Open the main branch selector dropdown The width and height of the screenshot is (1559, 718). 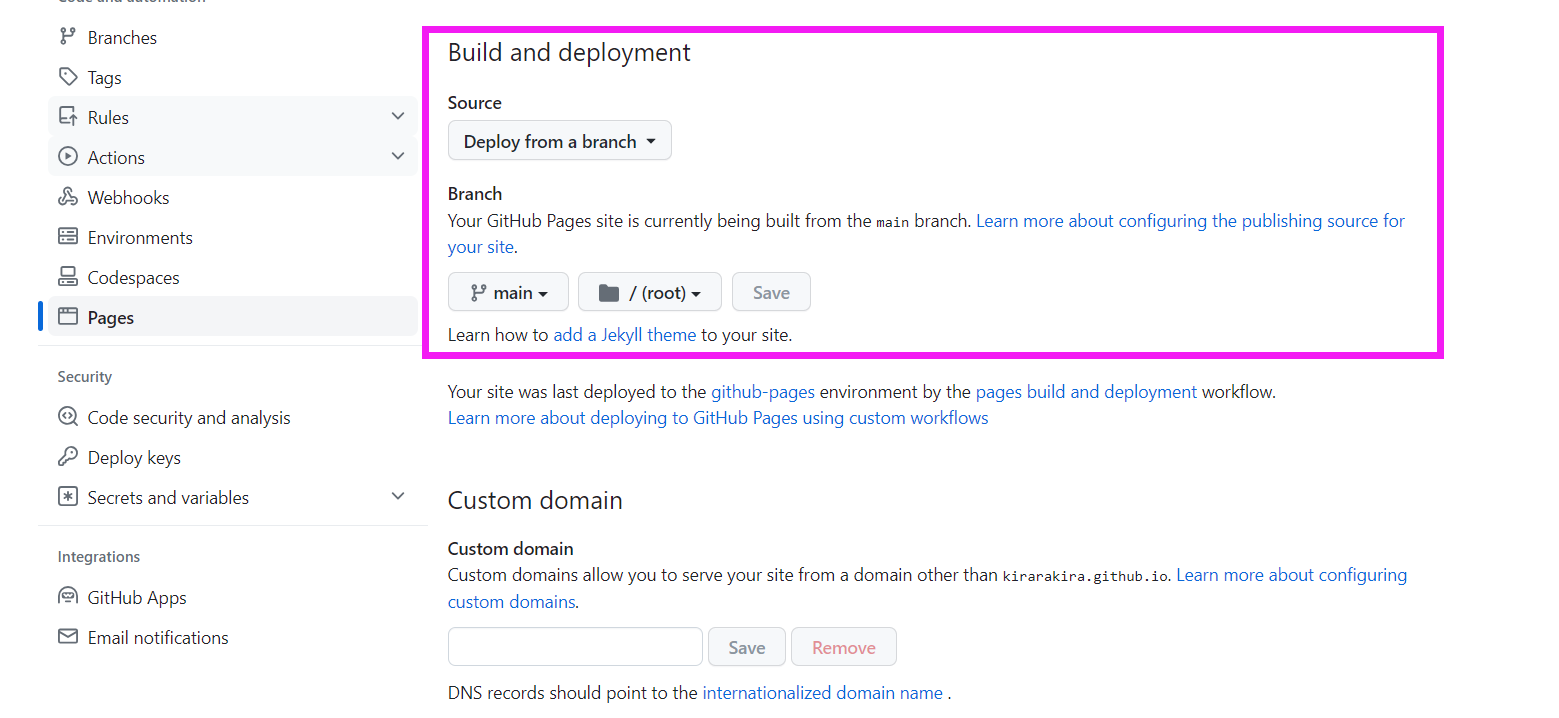point(508,292)
